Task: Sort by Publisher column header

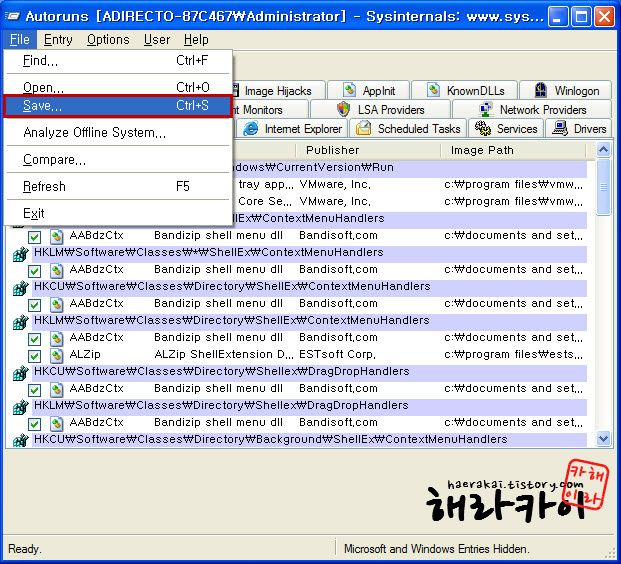Action: point(368,150)
